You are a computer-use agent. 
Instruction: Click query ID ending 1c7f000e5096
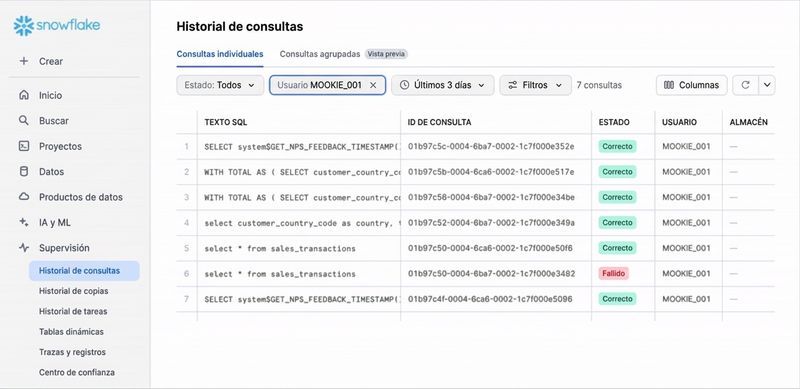point(490,299)
